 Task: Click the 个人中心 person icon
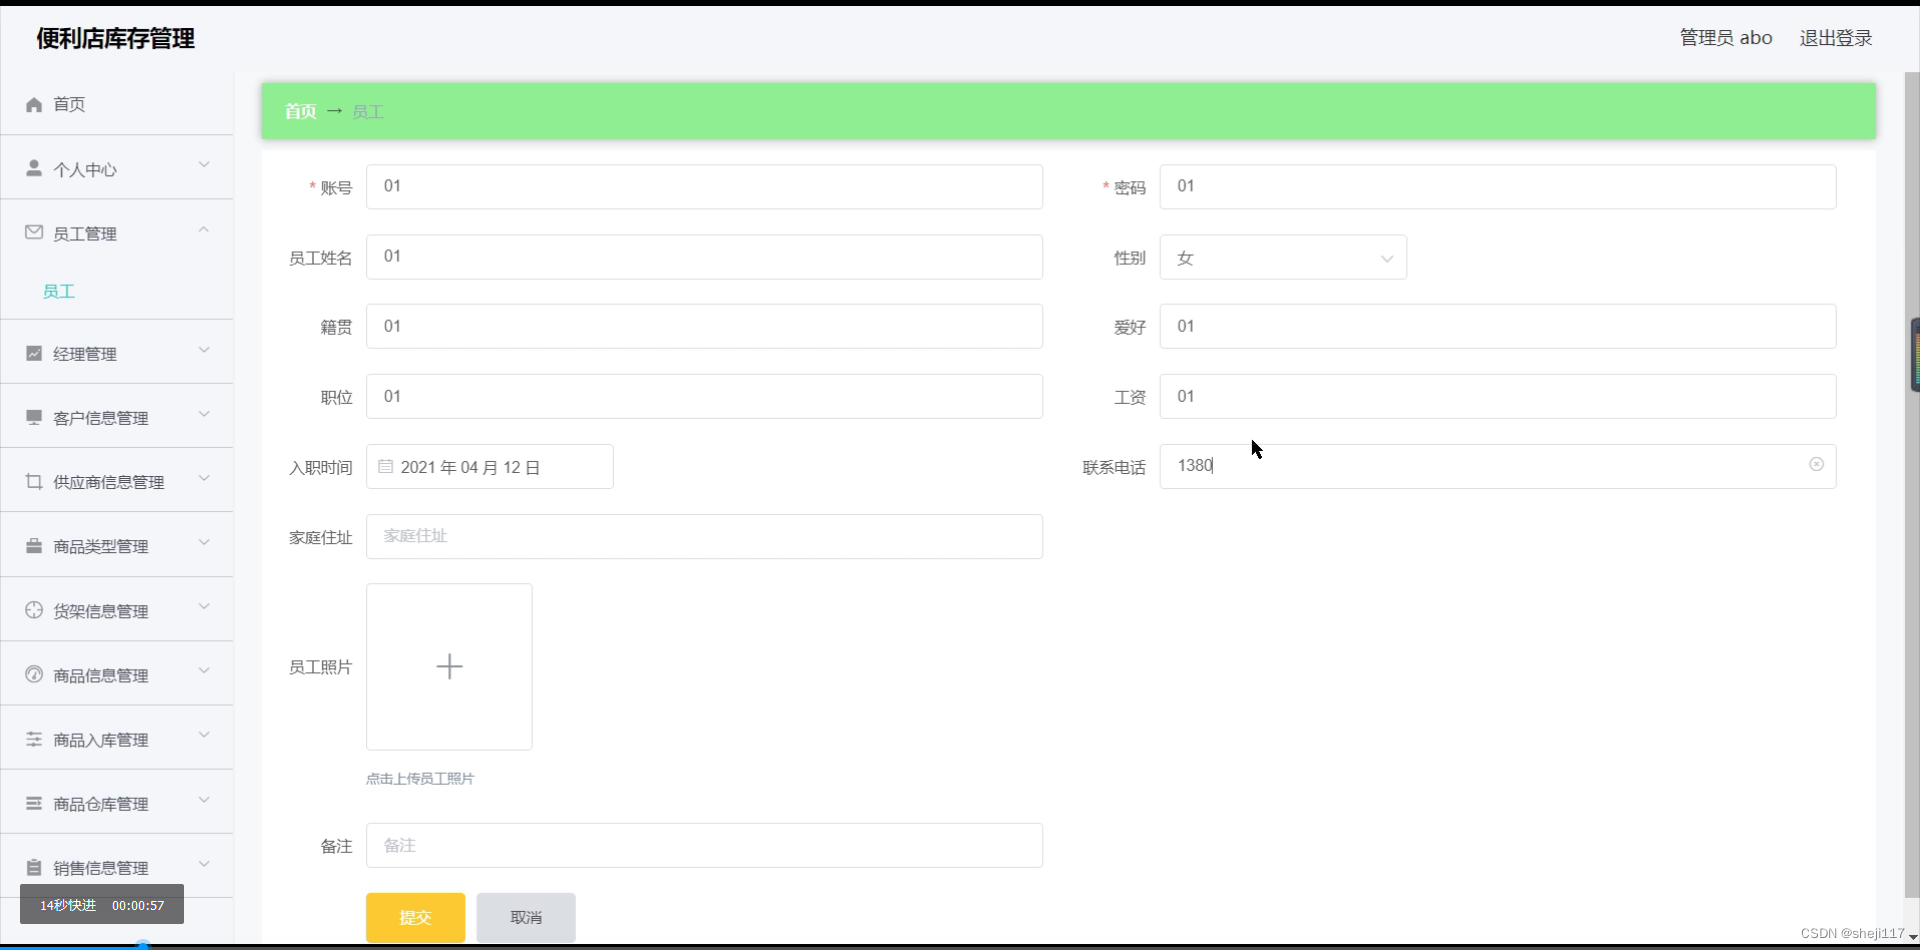click(33, 168)
